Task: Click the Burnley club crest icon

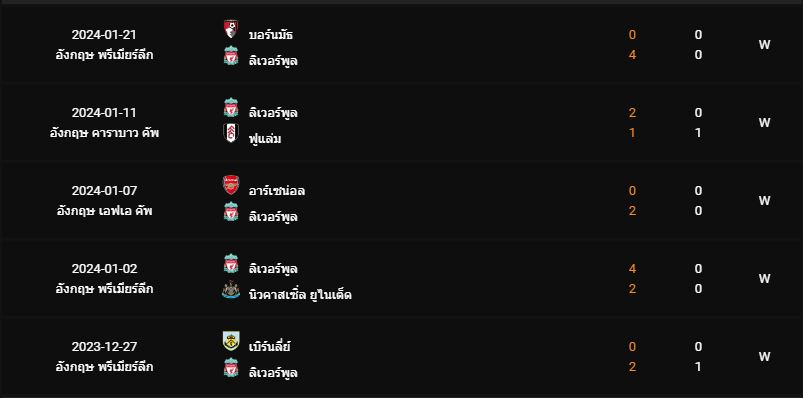Action: click(x=231, y=341)
